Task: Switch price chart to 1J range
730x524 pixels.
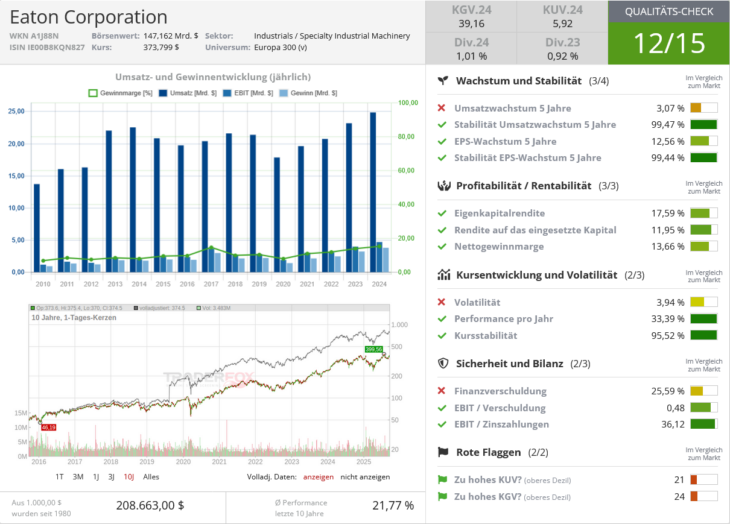Action: (96, 477)
